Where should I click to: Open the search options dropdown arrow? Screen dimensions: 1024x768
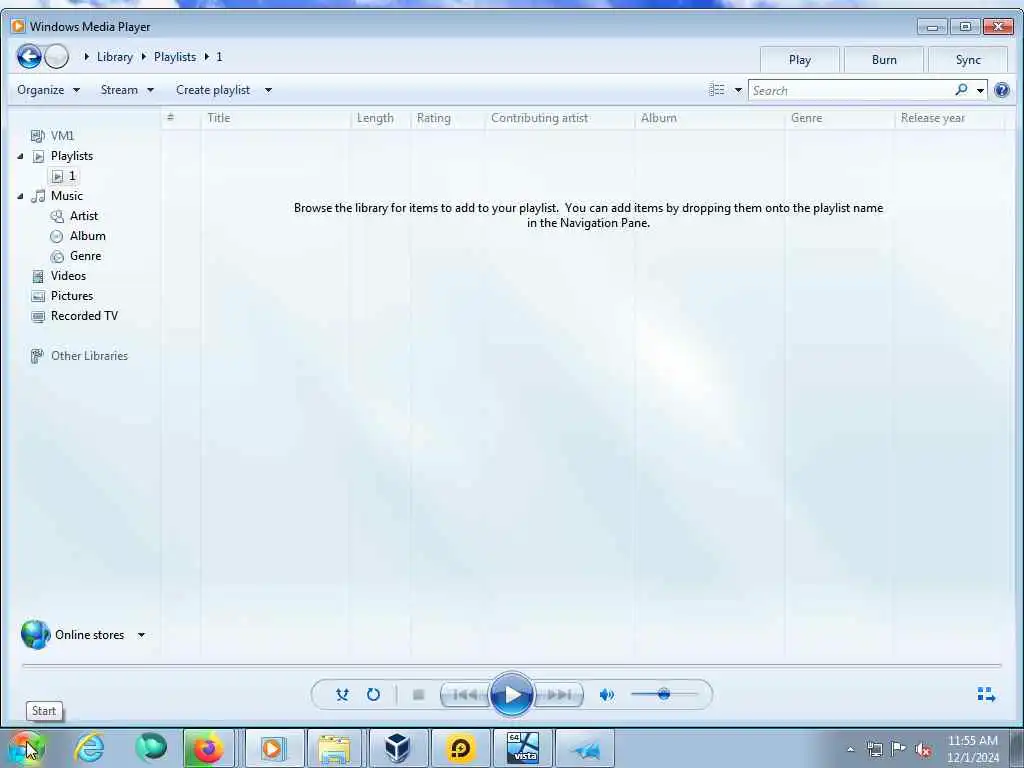coord(980,90)
